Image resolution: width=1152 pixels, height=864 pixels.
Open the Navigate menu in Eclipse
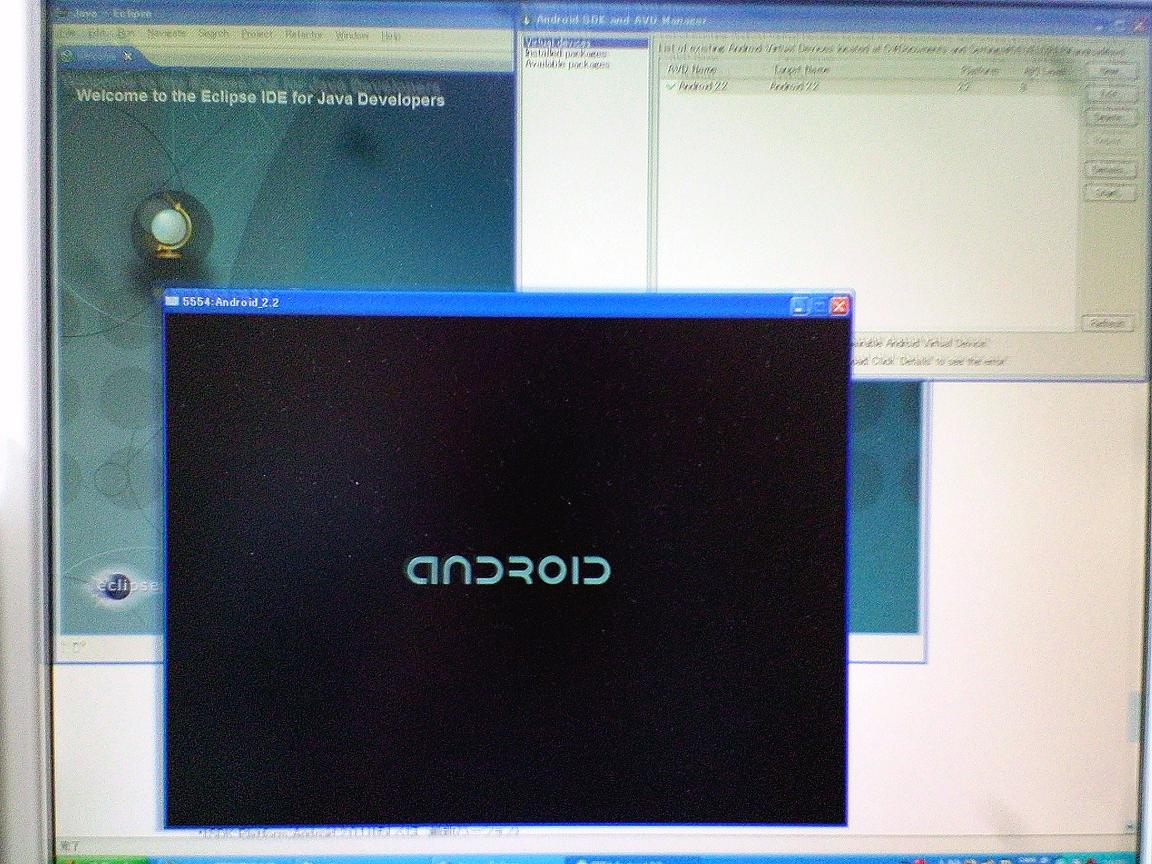[166, 34]
